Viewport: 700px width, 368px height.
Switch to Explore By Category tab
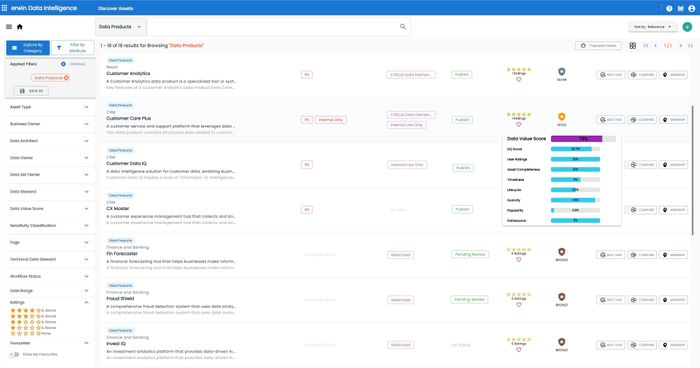click(28, 48)
